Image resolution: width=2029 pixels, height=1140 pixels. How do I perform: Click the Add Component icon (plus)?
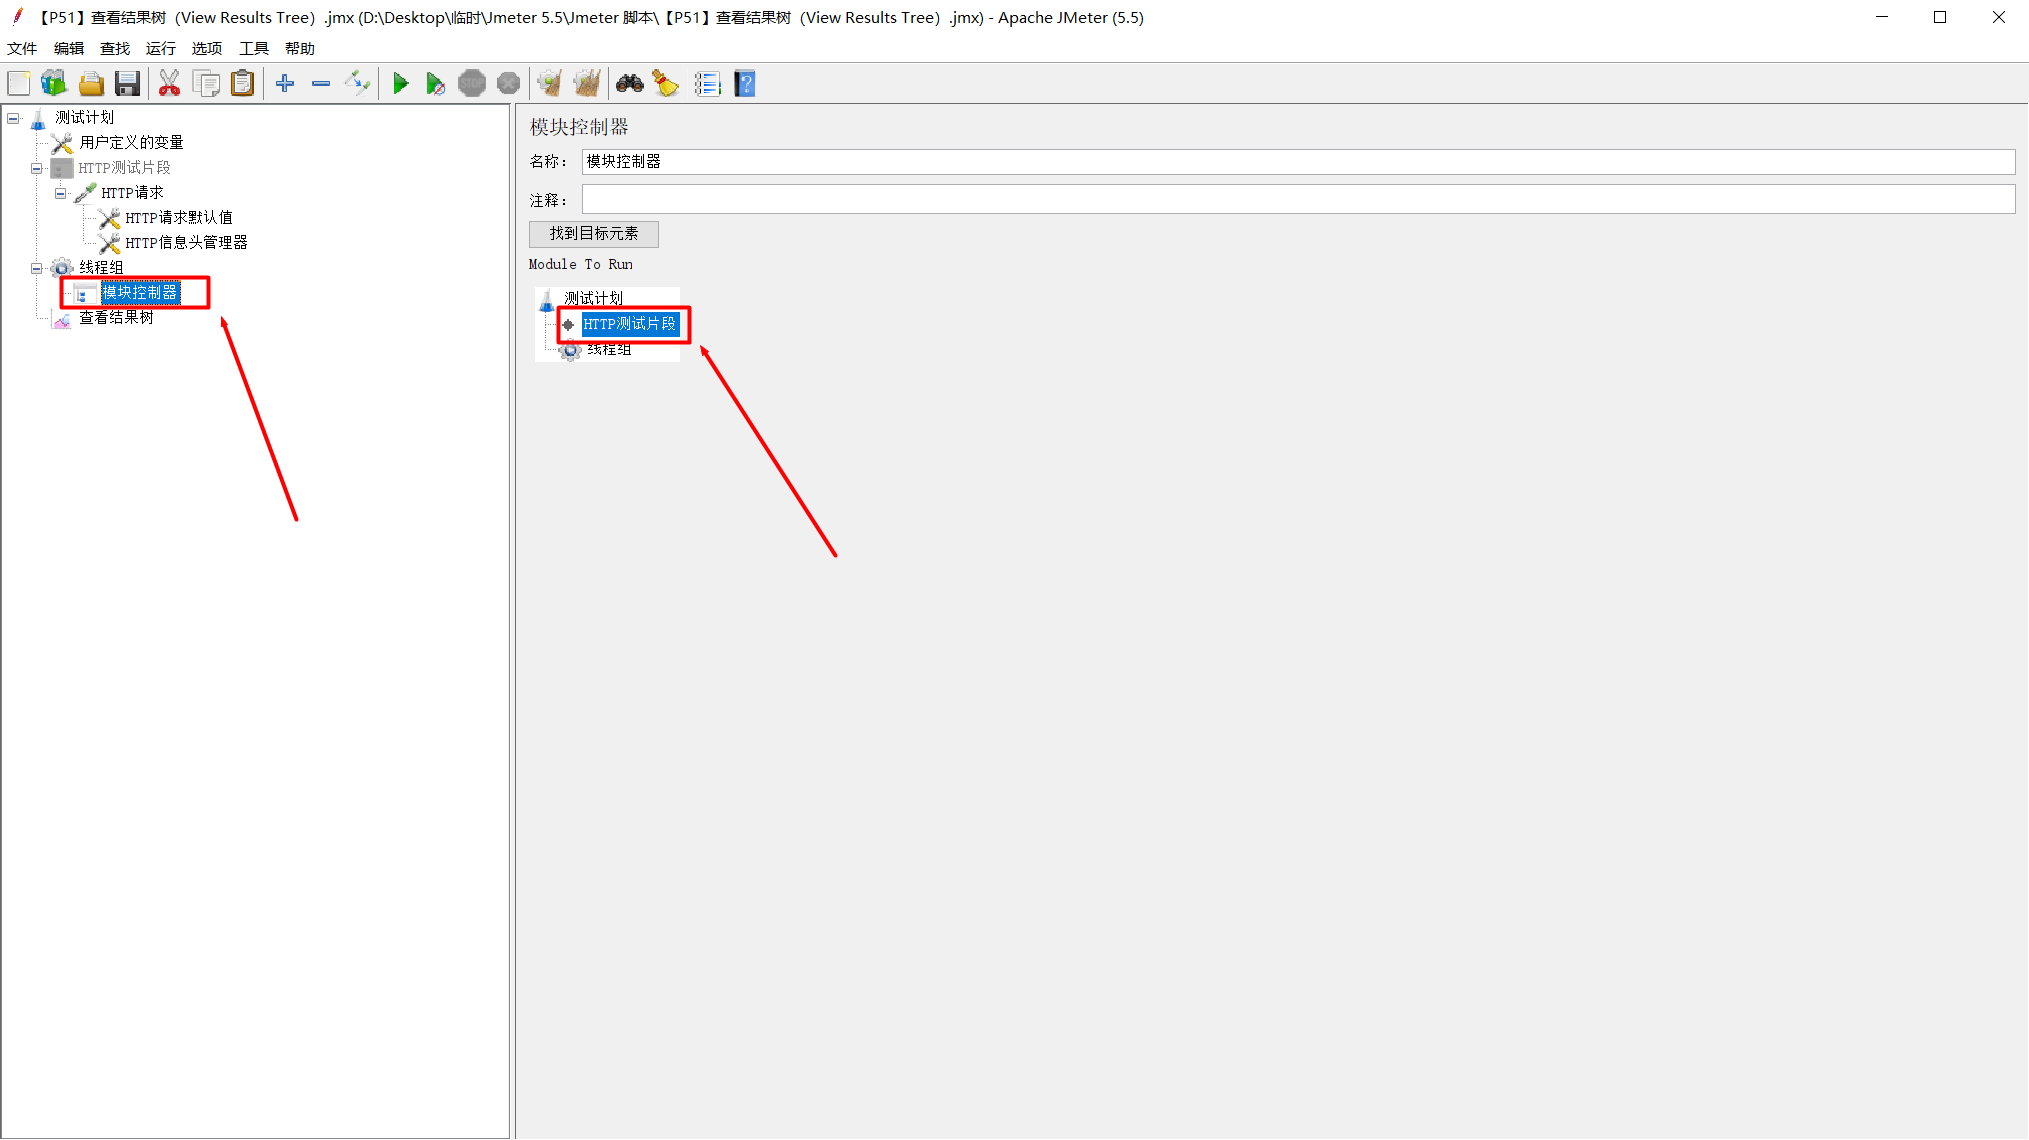pyautogui.click(x=284, y=84)
